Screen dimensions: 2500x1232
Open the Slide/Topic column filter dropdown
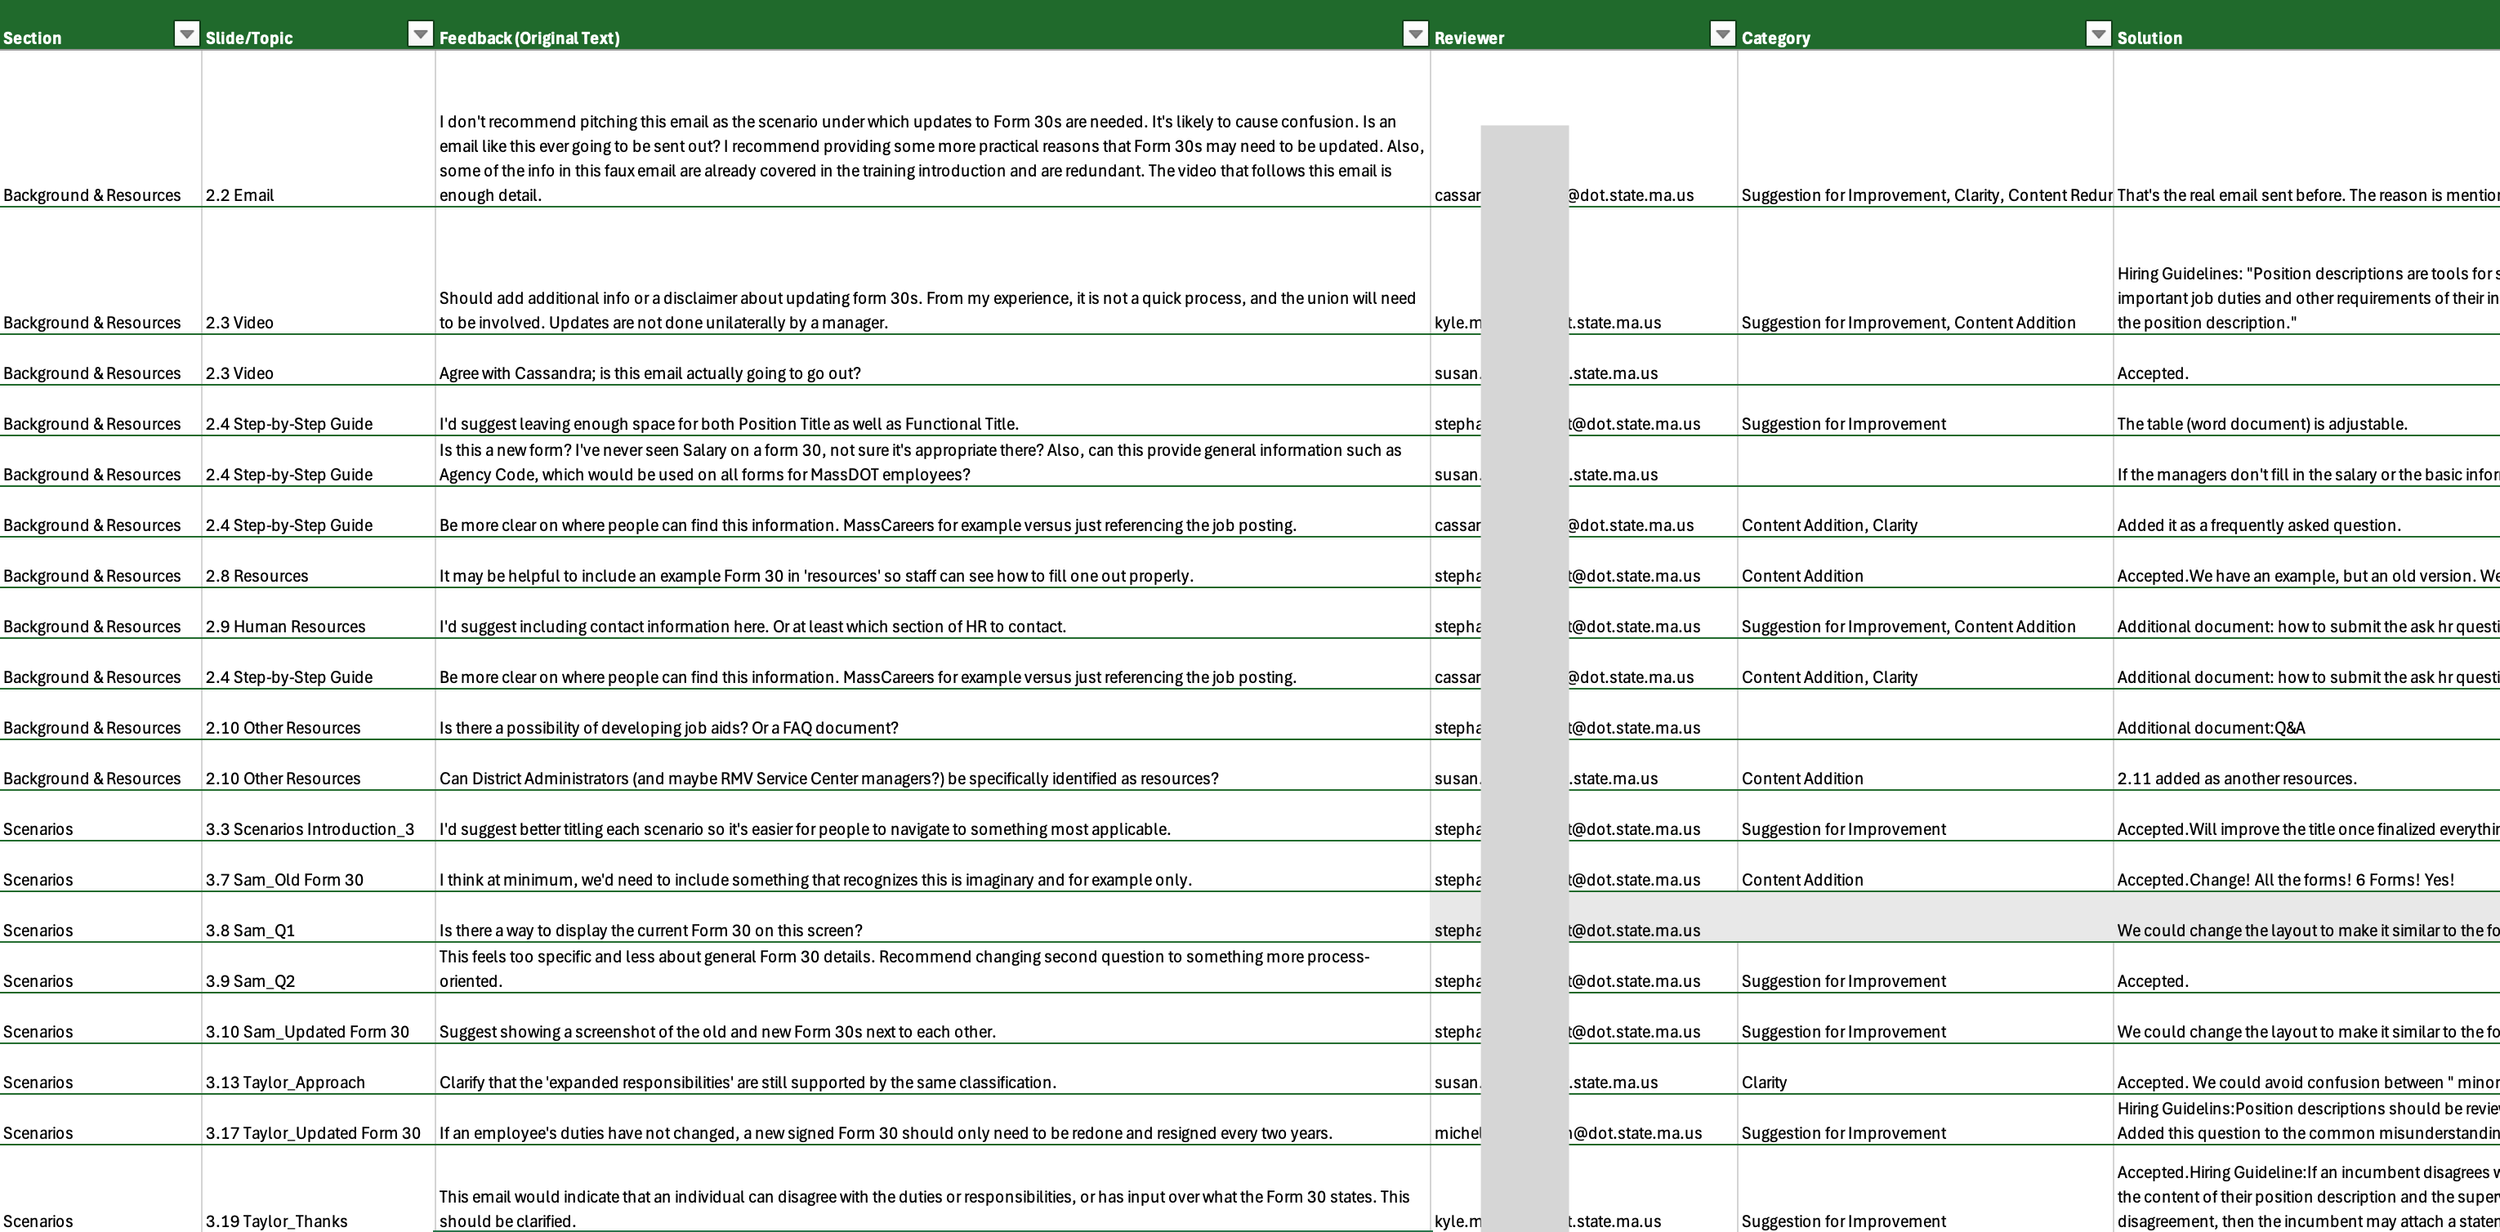coord(420,35)
